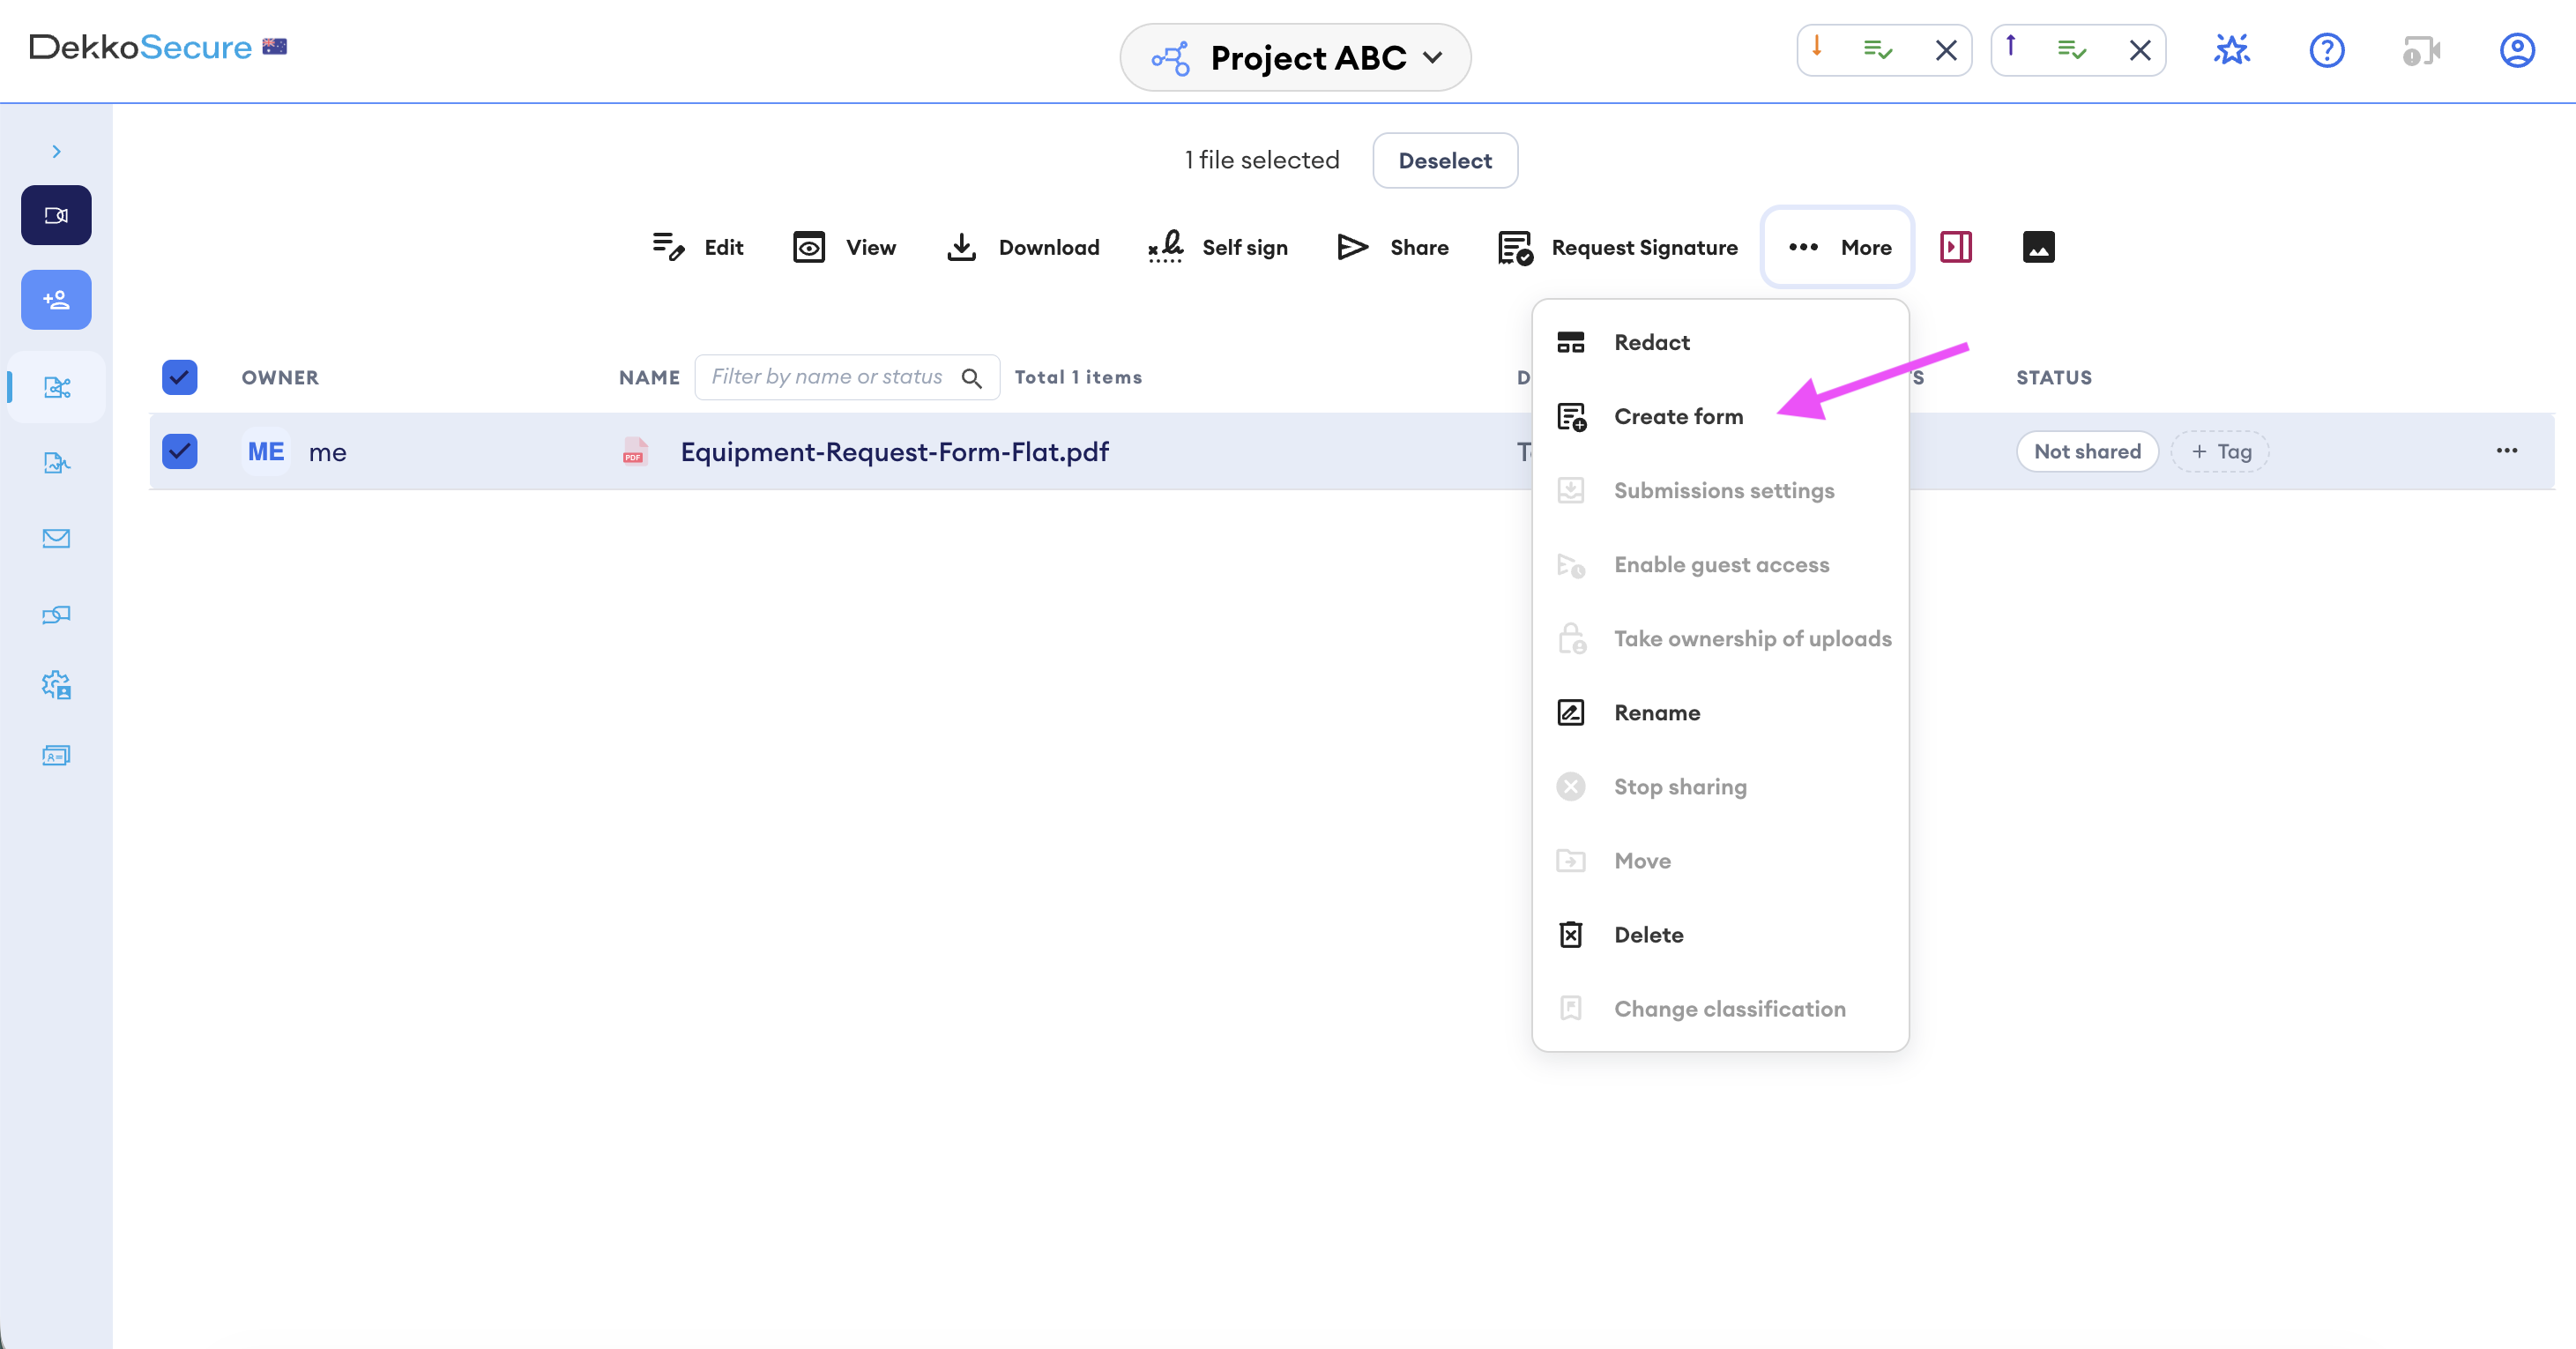This screenshot has width=2576, height=1349.
Task: Open the mail sidebar icon
Action: tap(57, 539)
